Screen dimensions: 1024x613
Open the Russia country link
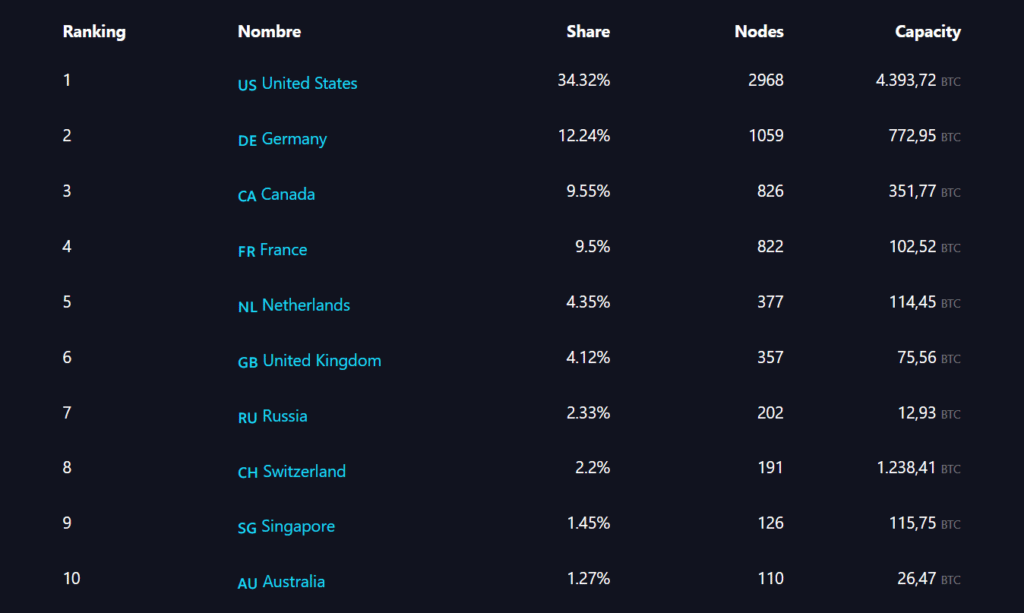click(285, 417)
